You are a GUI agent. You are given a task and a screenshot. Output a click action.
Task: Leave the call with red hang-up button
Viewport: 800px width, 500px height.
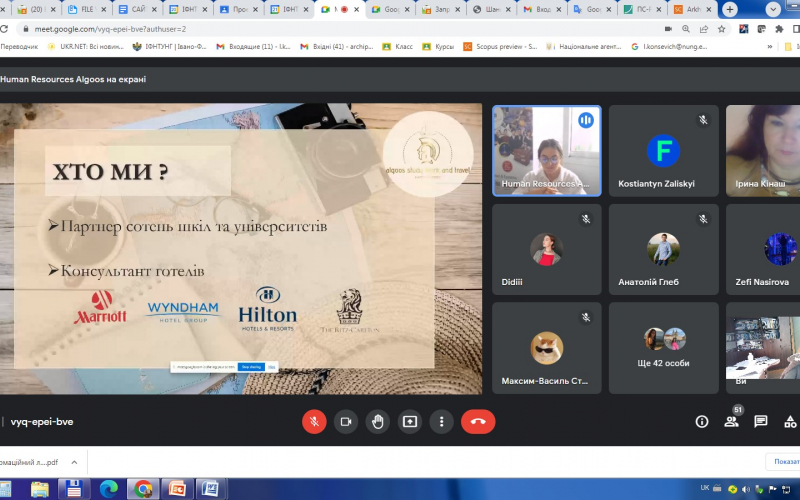(x=478, y=422)
